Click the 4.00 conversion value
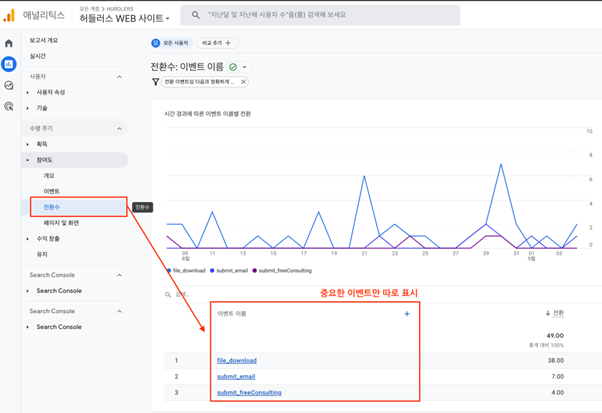The height and width of the screenshot is (413, 602). pyautogui.click(x=557, y=393)
